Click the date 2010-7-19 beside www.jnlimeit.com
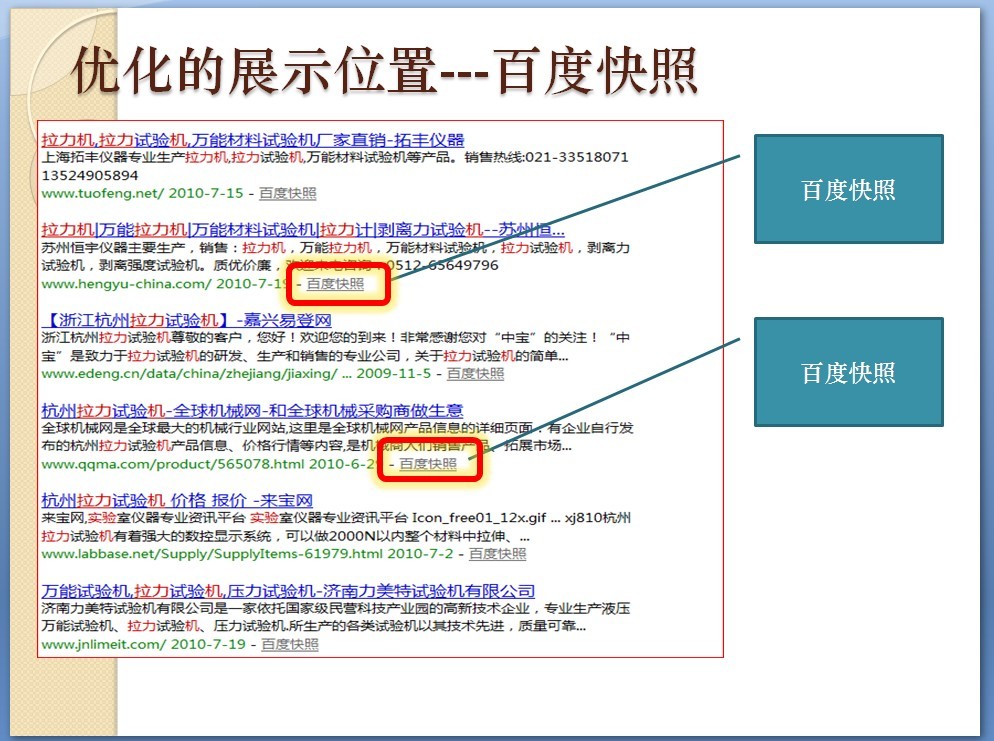 point(208,645)
